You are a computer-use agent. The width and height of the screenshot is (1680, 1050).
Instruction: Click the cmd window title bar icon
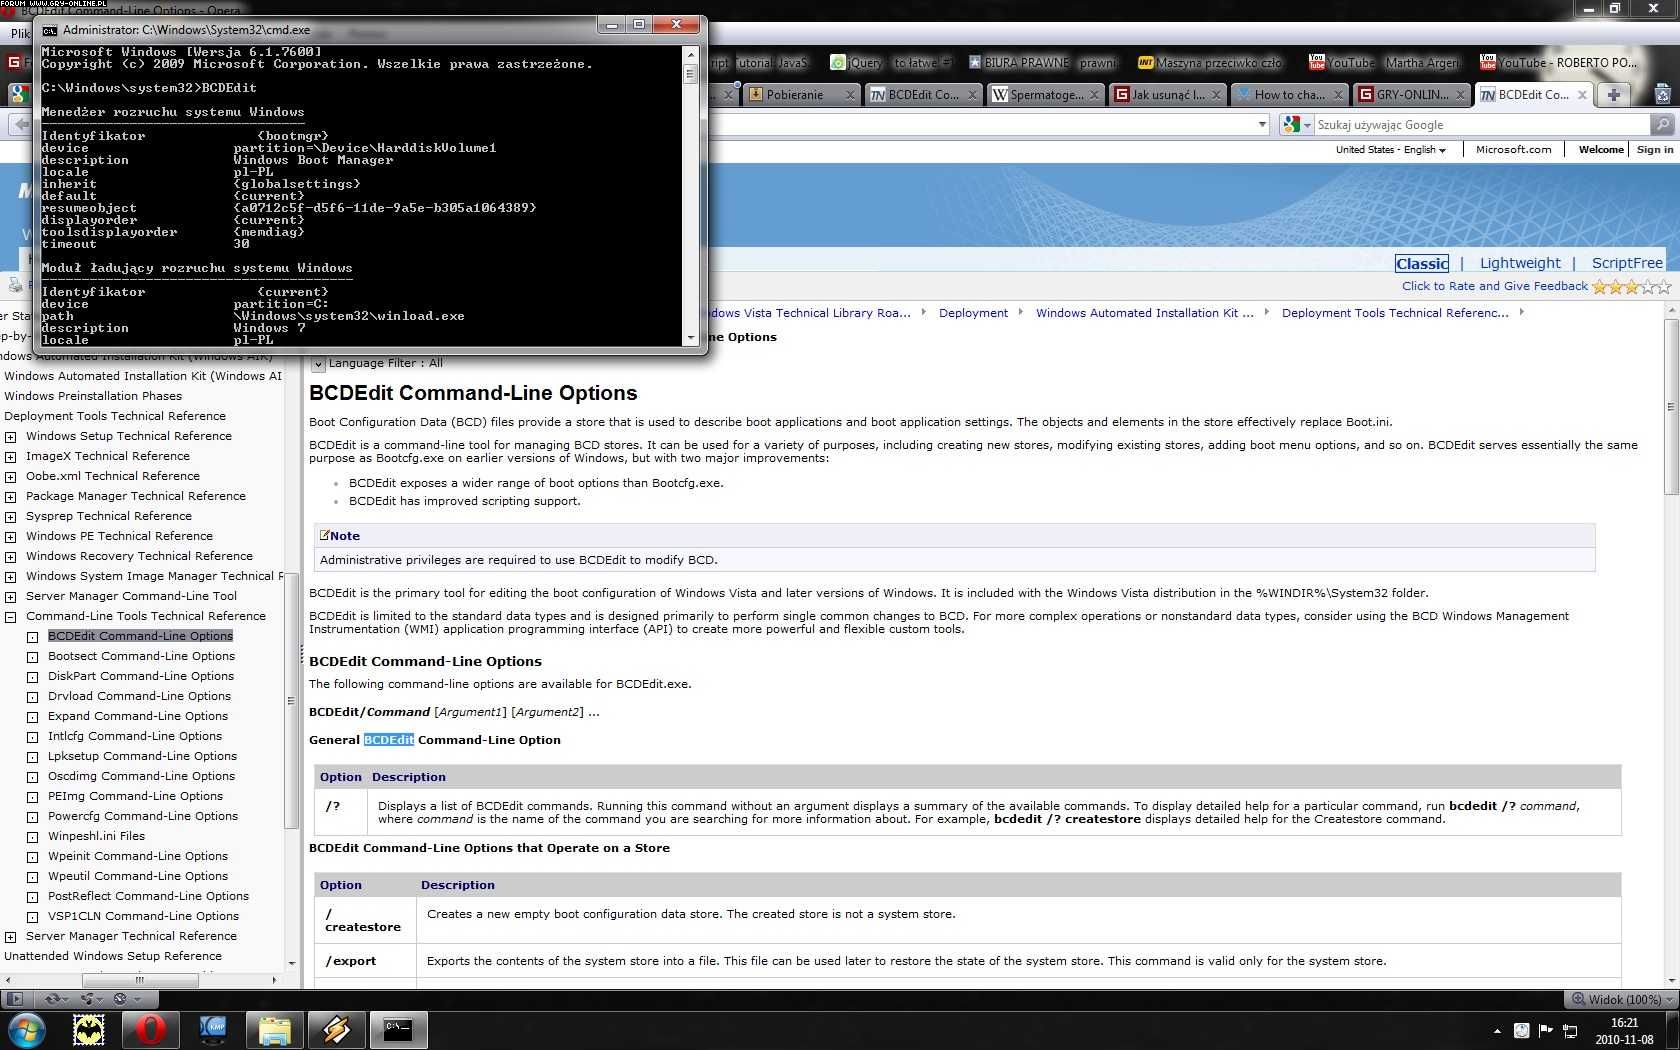49,30
